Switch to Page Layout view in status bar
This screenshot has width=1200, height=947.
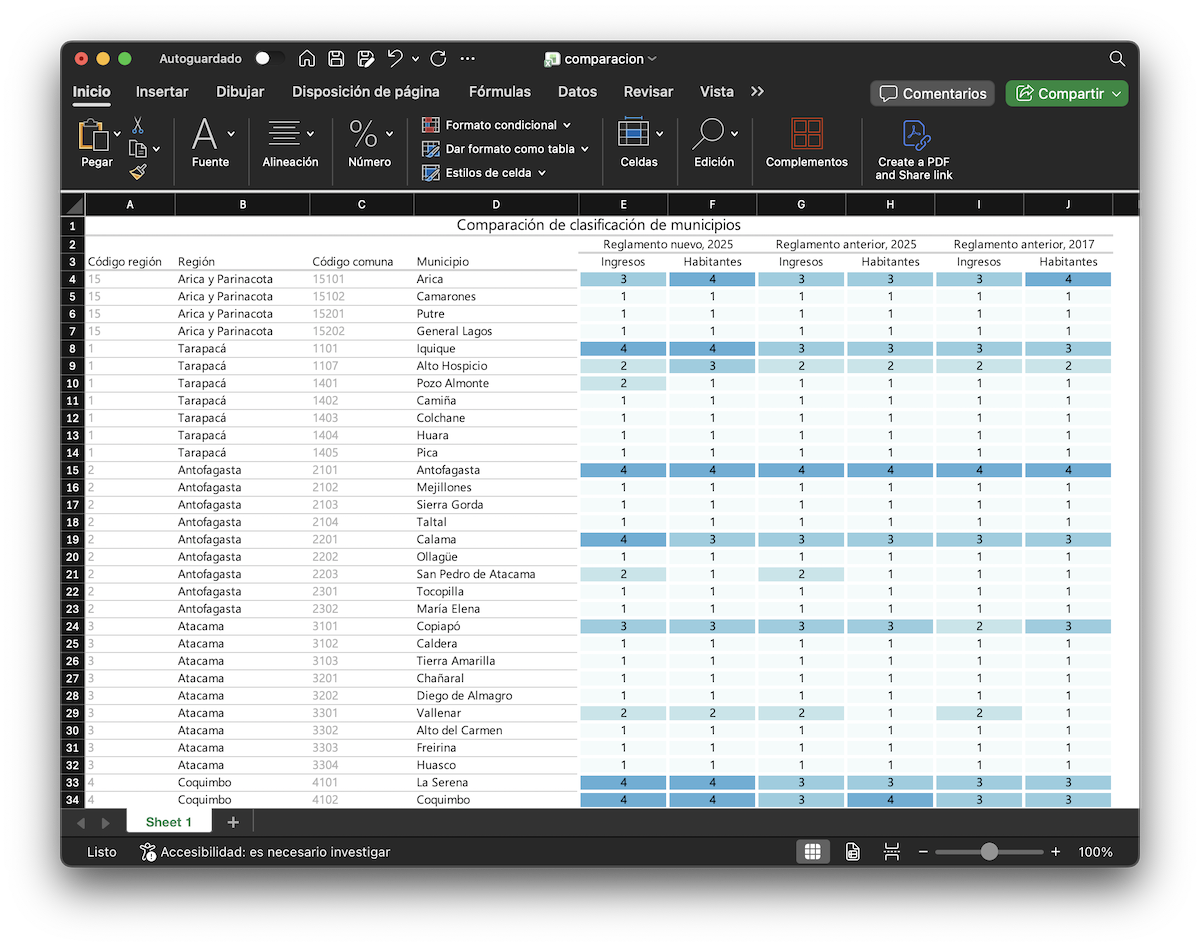coord(852,852)
